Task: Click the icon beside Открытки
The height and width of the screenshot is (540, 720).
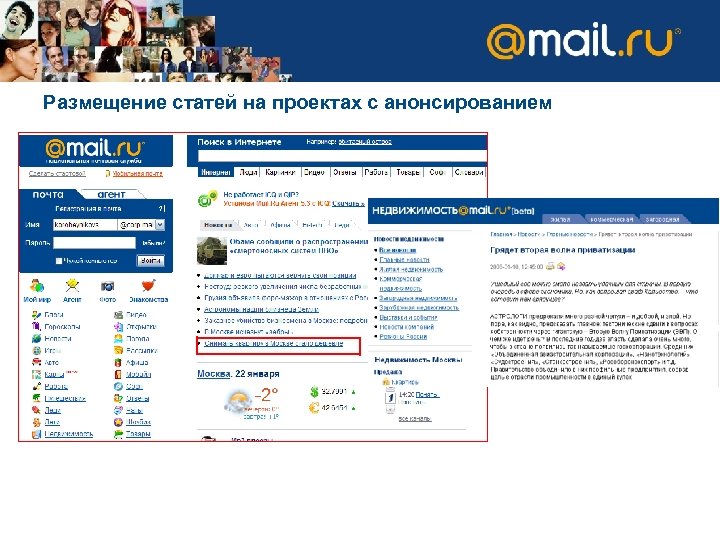Action: (118, 326)
